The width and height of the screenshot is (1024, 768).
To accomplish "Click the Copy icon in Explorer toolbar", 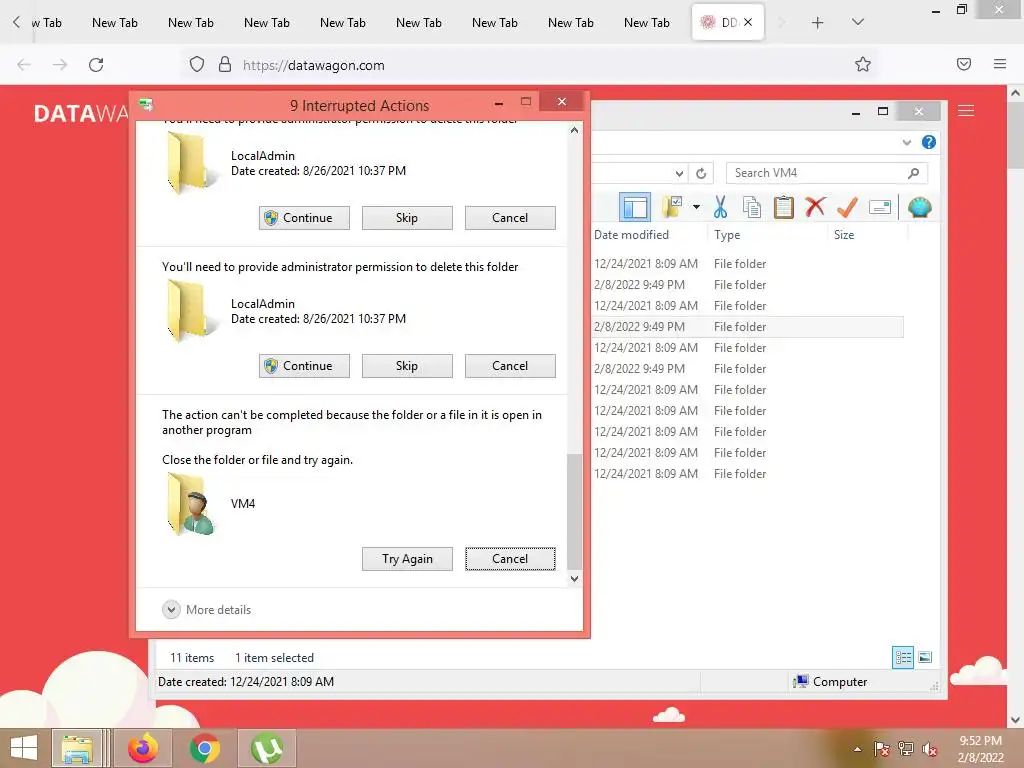I will (x=752, y=208).
